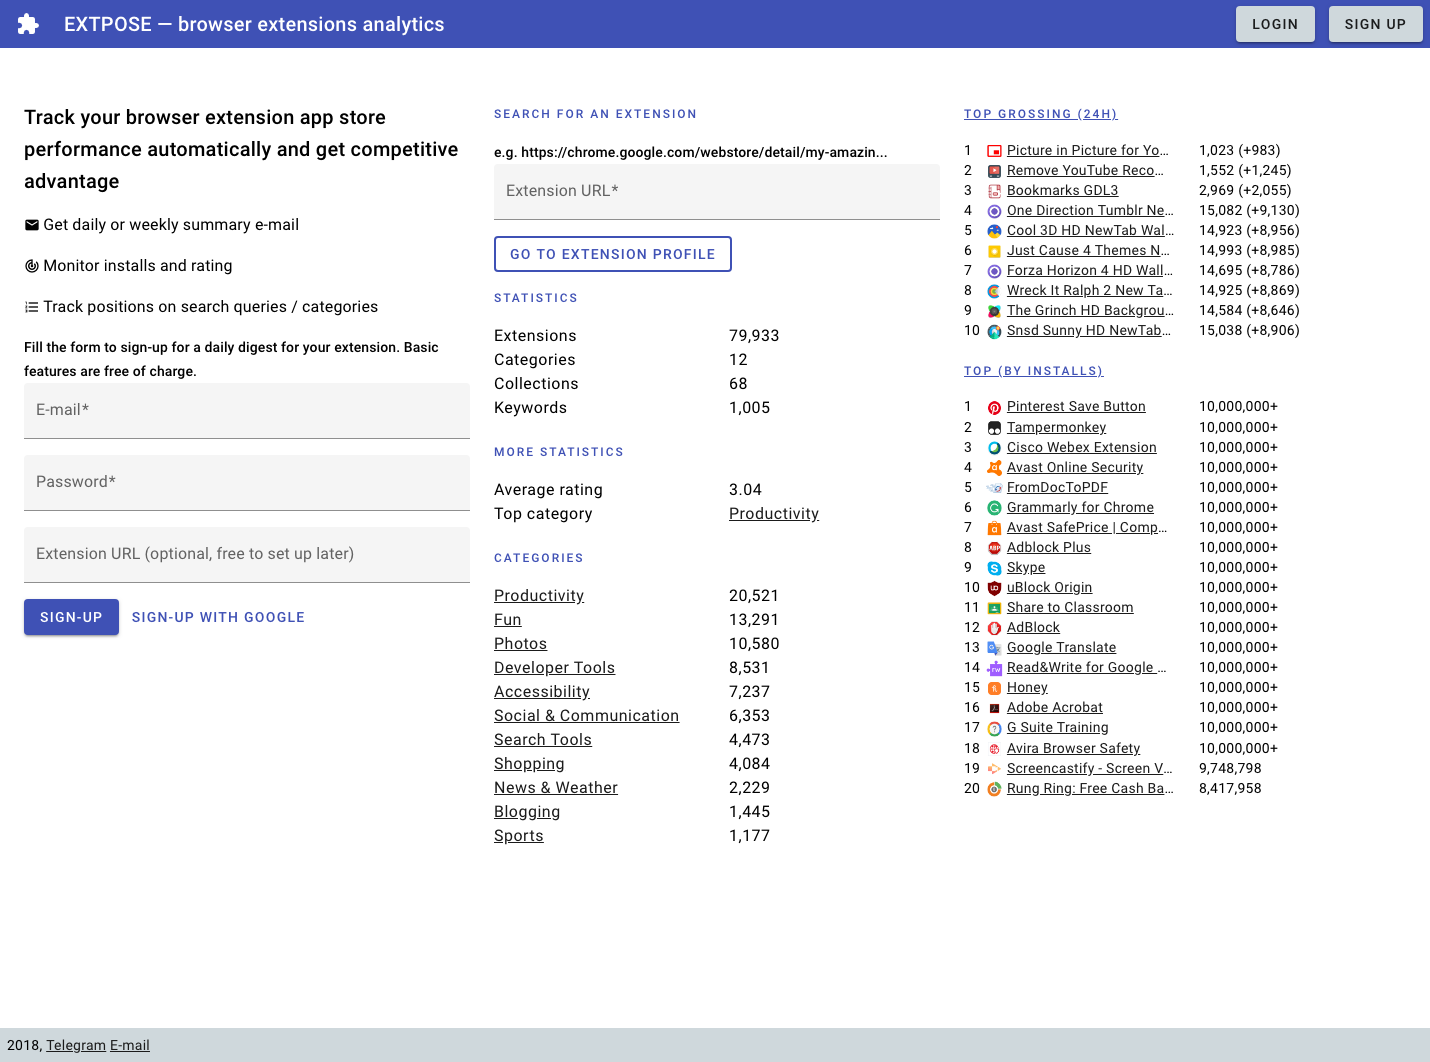Viewport: 1430px width, 1062px height.
Task: Click the Tampermonkey extension icon
Action: 994,428
